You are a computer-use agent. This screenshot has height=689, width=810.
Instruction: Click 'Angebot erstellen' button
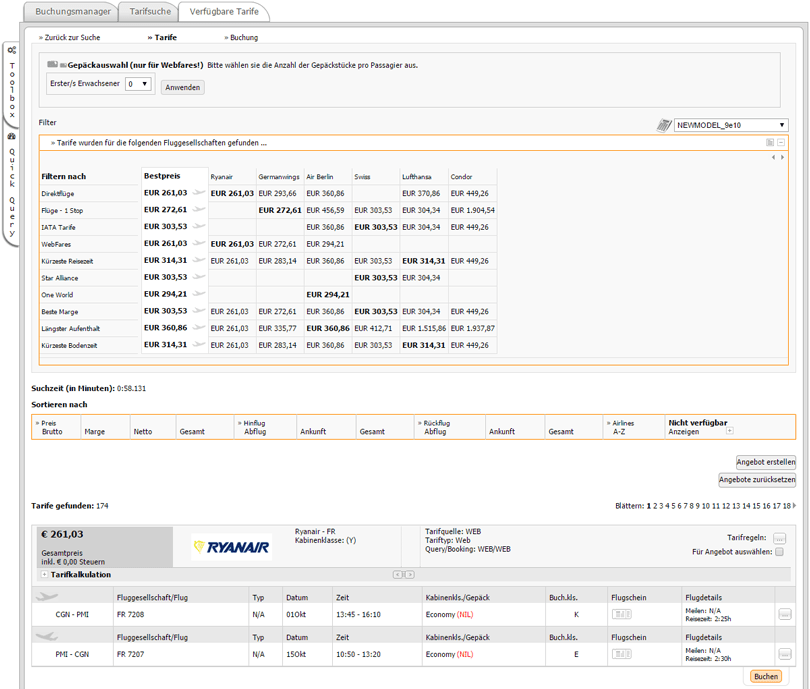(x=766, y=462)
